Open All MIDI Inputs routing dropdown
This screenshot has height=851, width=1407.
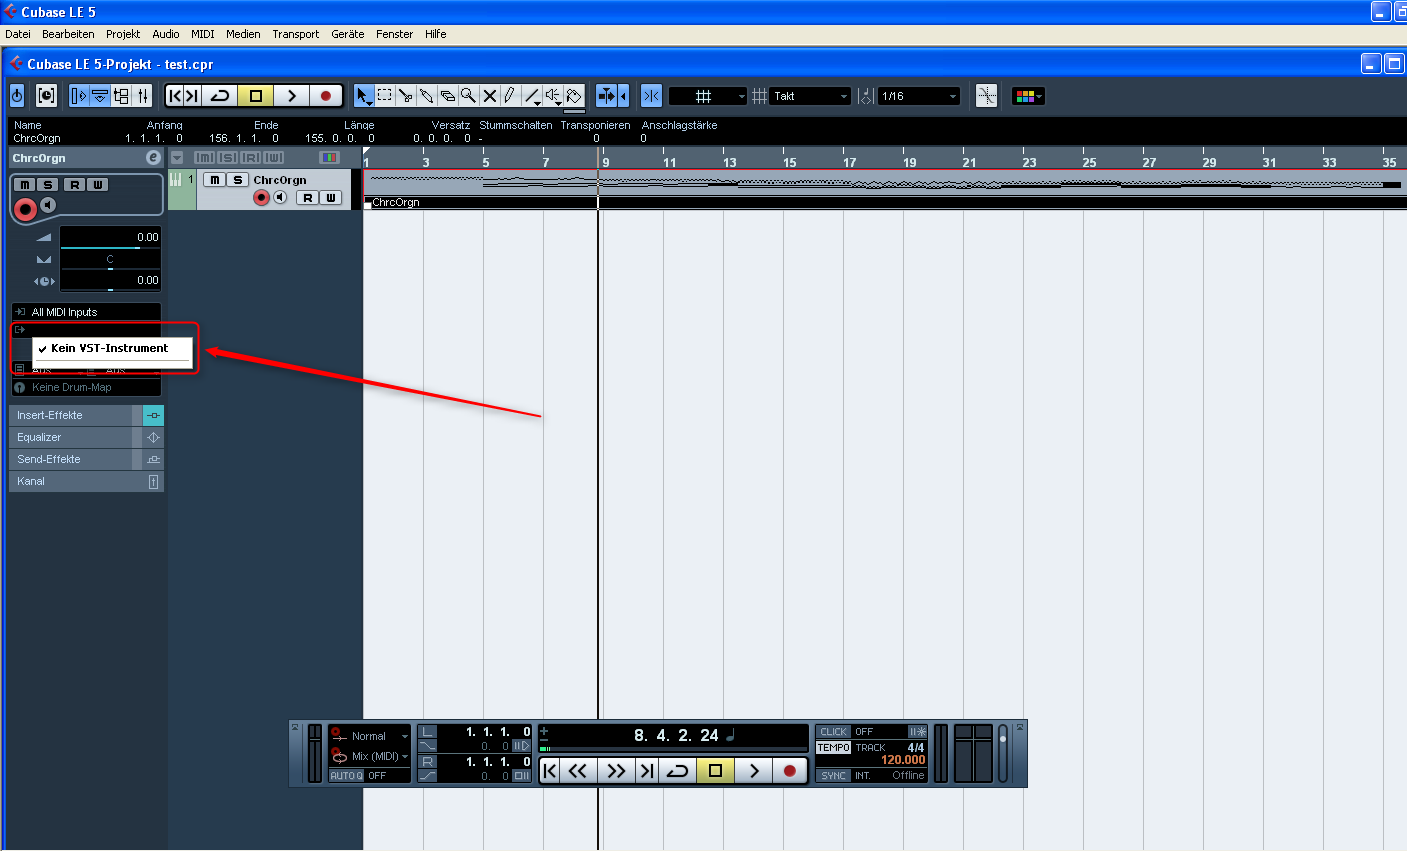86,312
